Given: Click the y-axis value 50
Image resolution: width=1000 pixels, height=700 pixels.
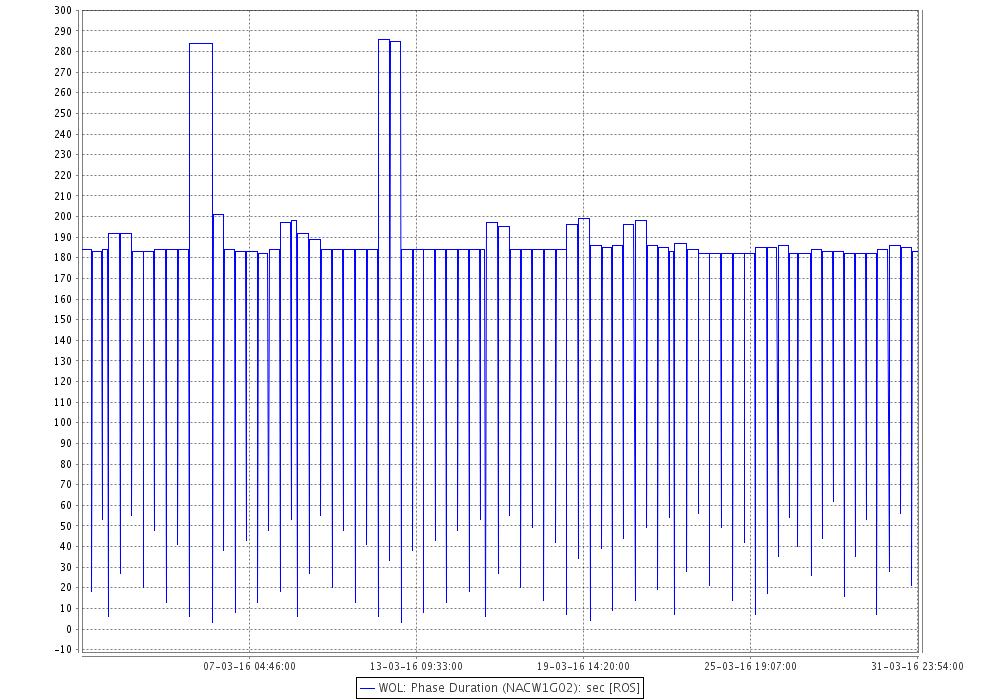Looking at the screenshot, I should [66, 526].
